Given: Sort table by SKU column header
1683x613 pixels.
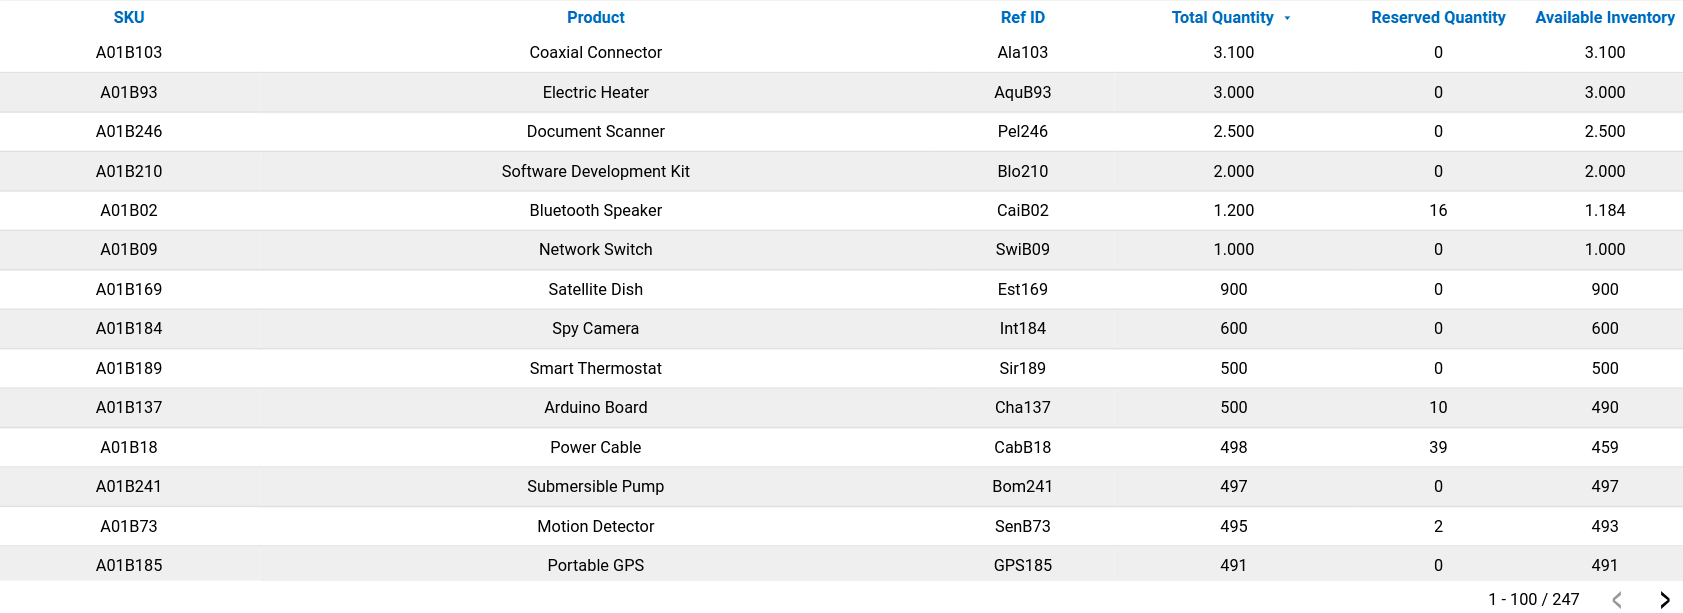Looking at the screenshot, I should (129, 17).
